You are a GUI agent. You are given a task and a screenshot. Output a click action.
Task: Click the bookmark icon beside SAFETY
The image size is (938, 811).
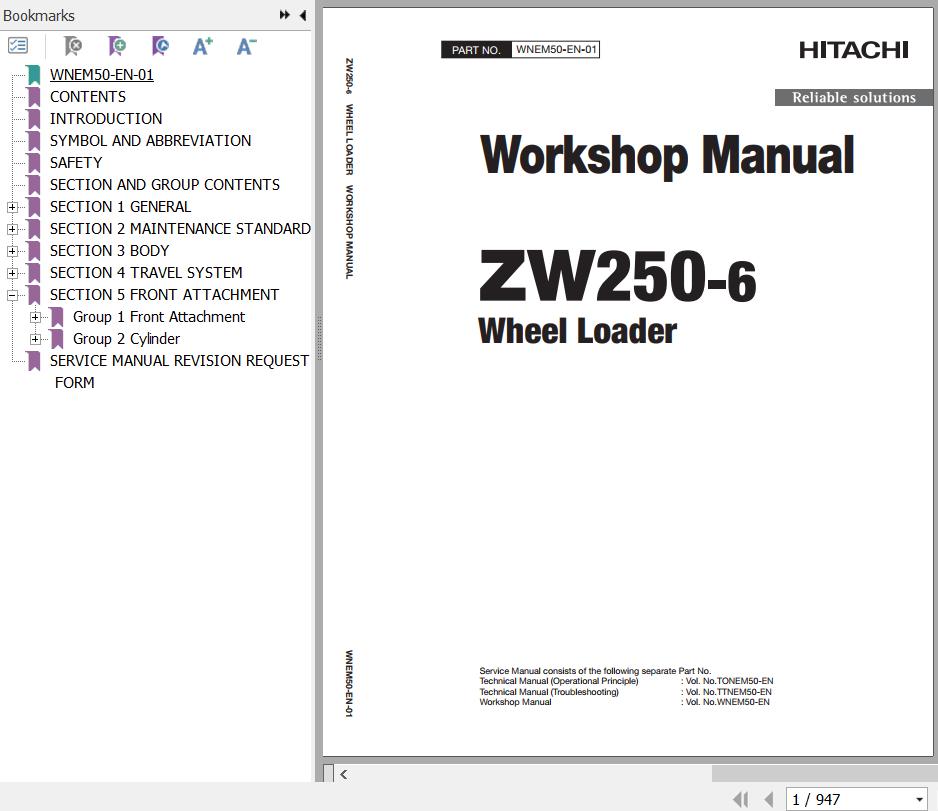[34, 163]
